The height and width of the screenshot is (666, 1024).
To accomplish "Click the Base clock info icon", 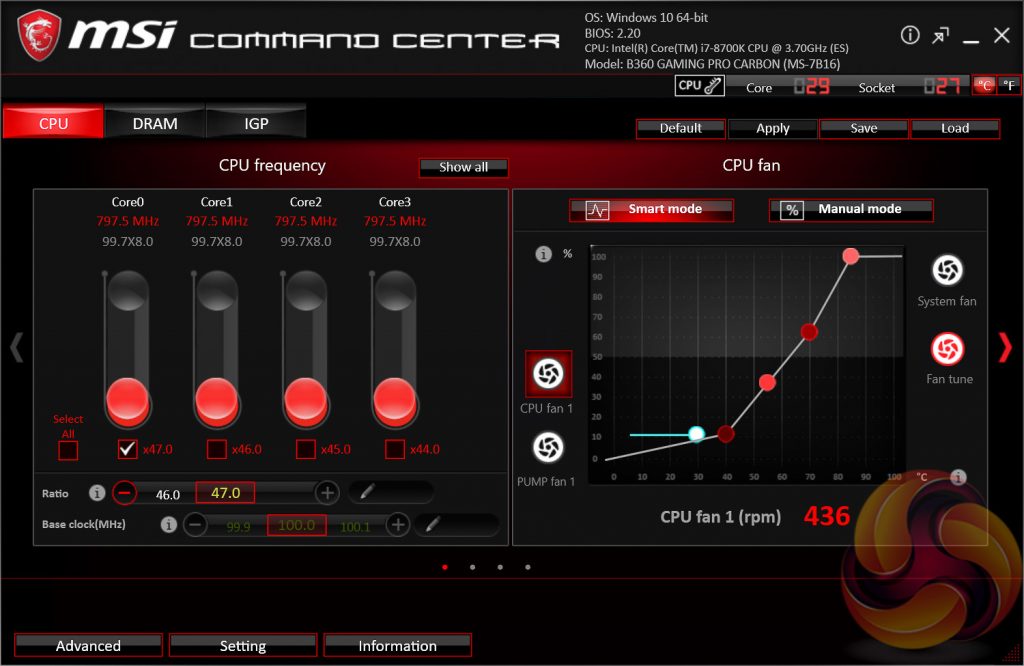I will click(168, 524).
